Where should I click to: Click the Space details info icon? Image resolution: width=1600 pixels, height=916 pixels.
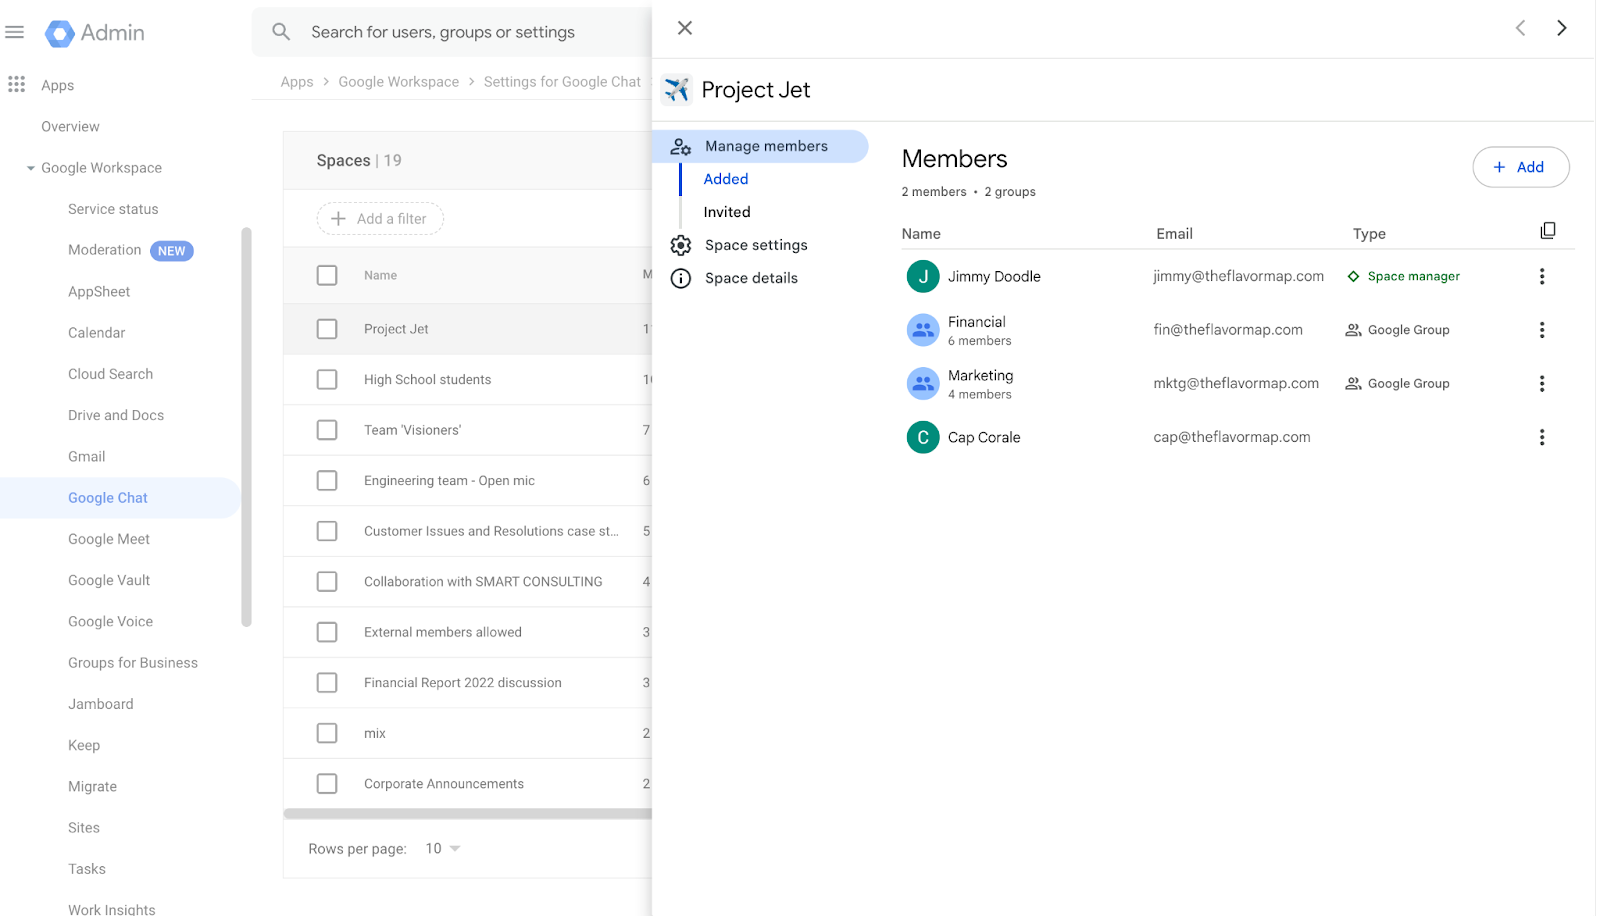681,278
